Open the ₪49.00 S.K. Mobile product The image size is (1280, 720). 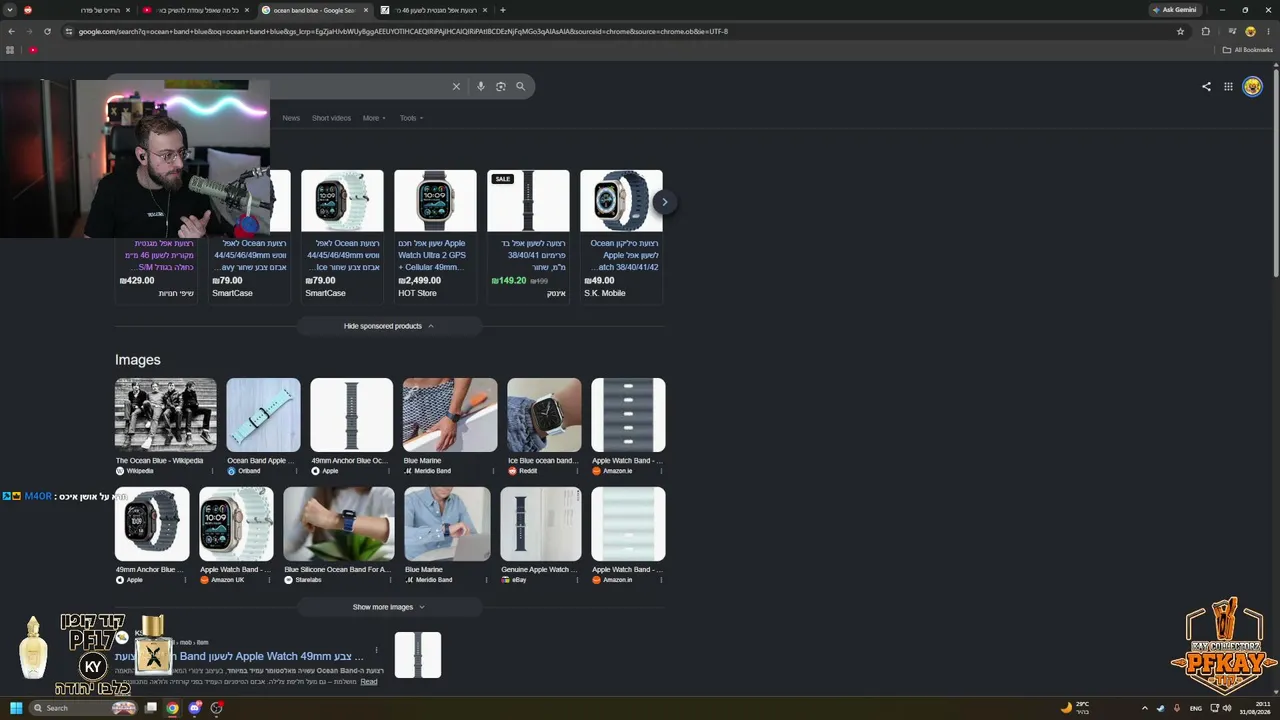(621, 235)
